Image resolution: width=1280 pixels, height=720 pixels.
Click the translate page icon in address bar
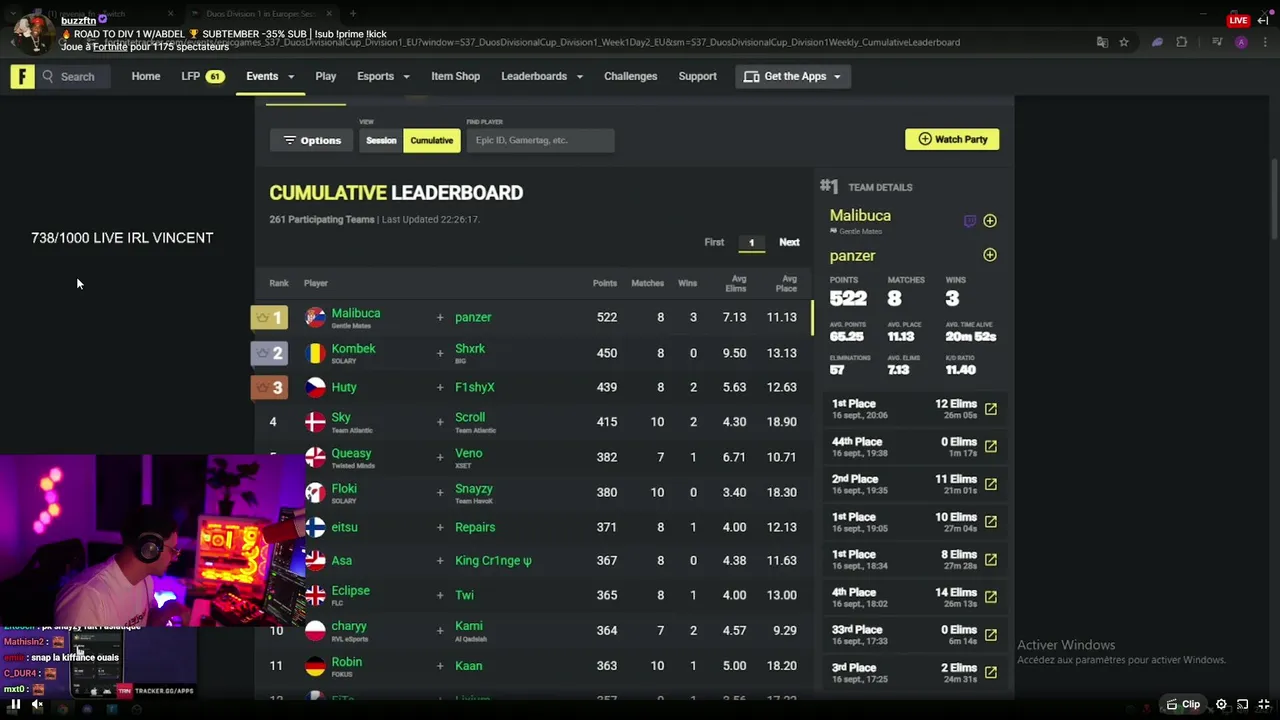point(1102,42)
